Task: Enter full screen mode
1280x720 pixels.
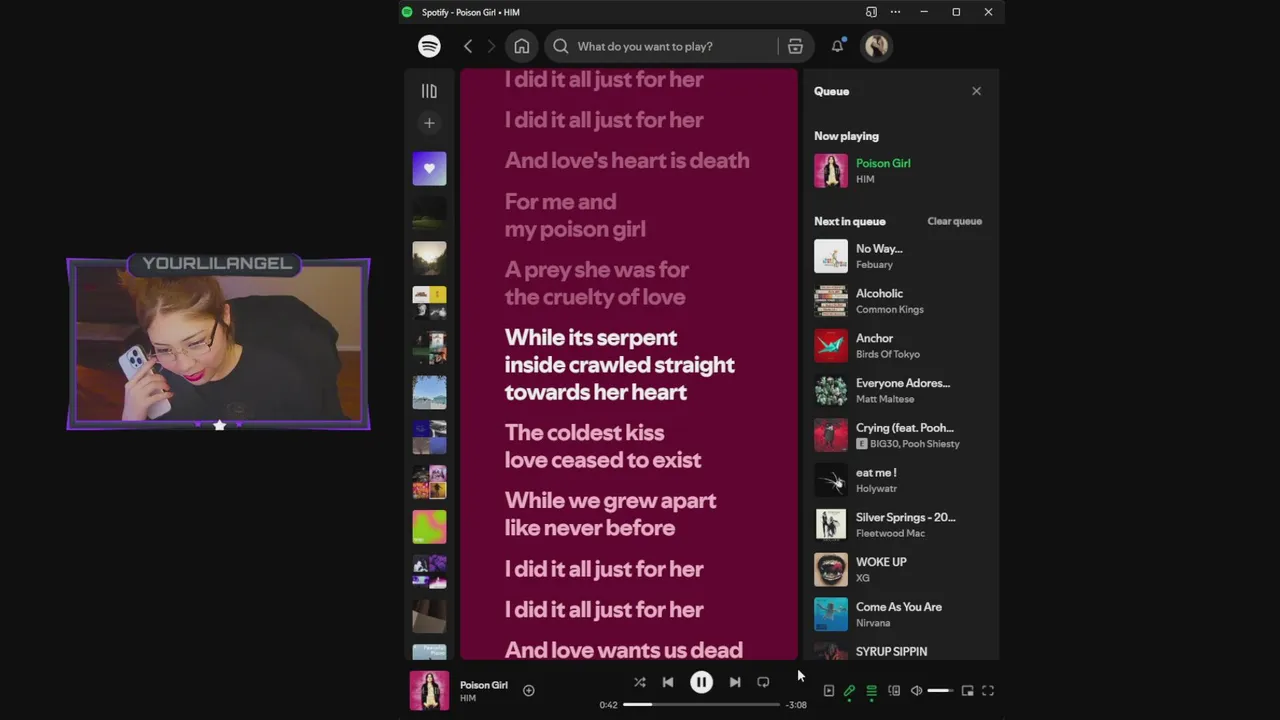Action: pos(988,691)
